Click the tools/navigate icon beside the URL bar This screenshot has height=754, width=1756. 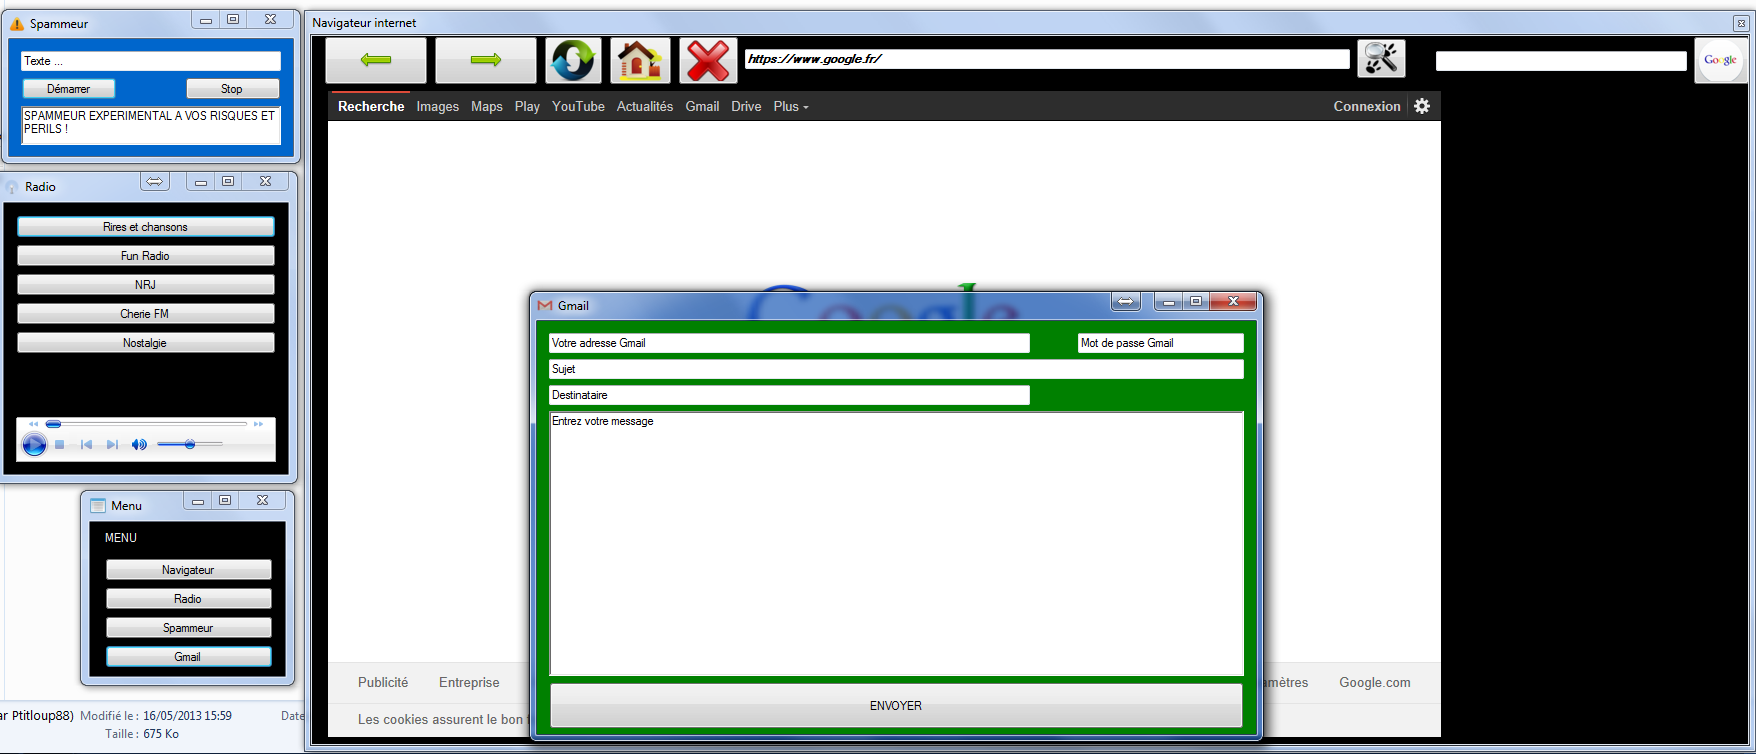coord(1381,59)
